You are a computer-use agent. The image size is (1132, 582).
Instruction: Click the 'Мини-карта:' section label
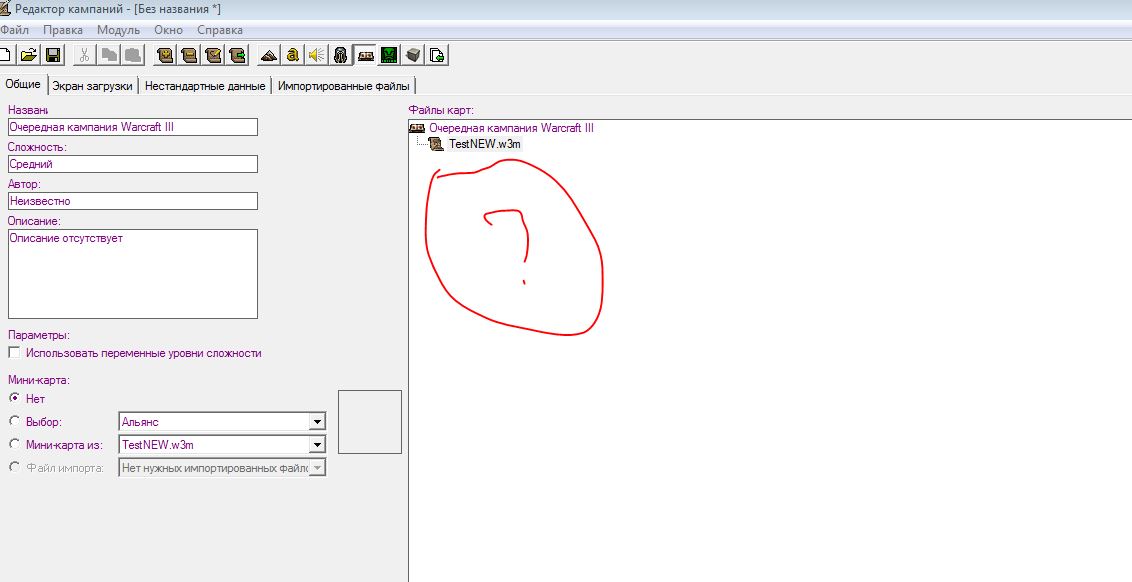pyautogui.click(x=38, y=380)
